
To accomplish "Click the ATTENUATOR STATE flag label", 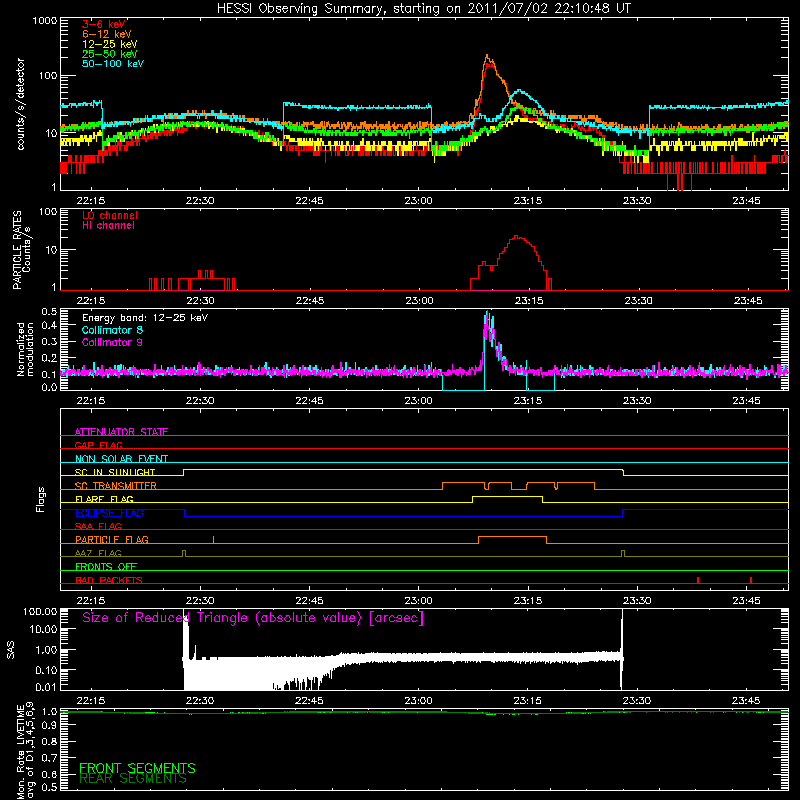I will 121,432.
